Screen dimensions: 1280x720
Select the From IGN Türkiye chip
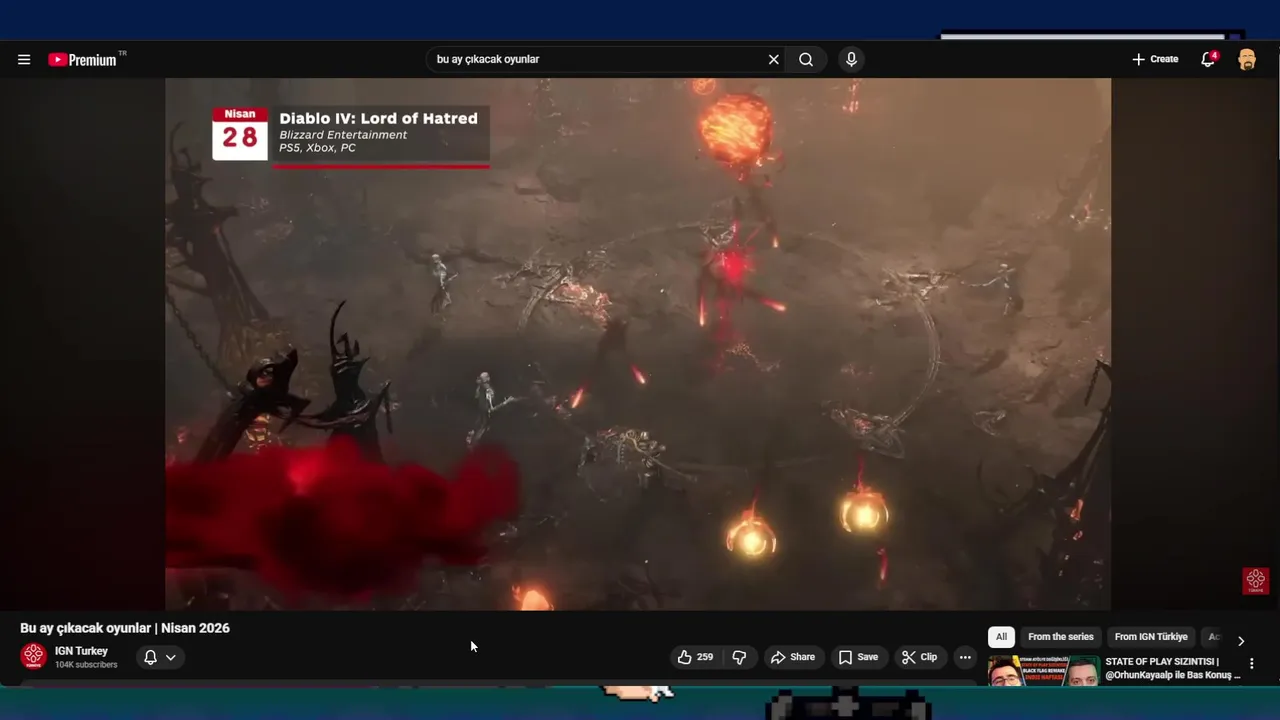click(1151, 637)
